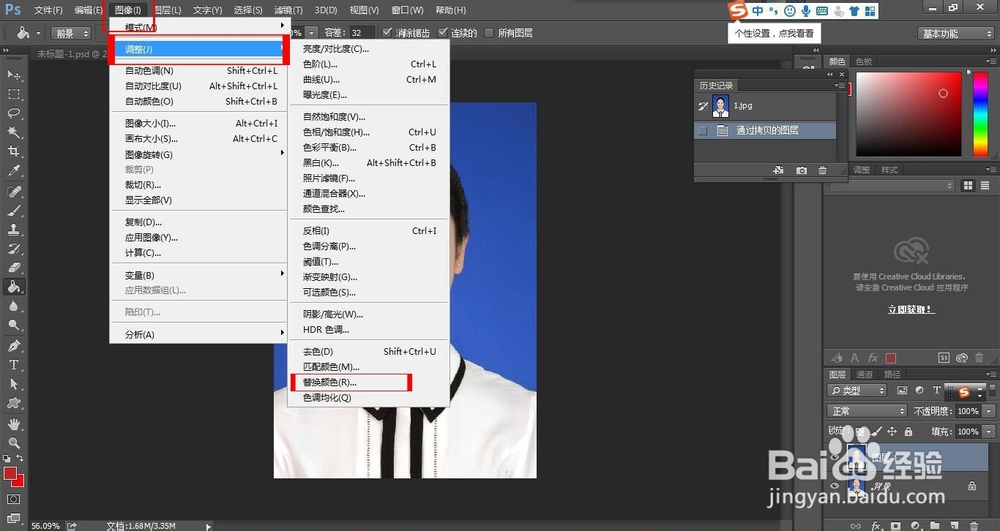The image size is (1000, 531).
Task: Select the Paint Bucket tool in toolbox
Action: coord(14,287)
